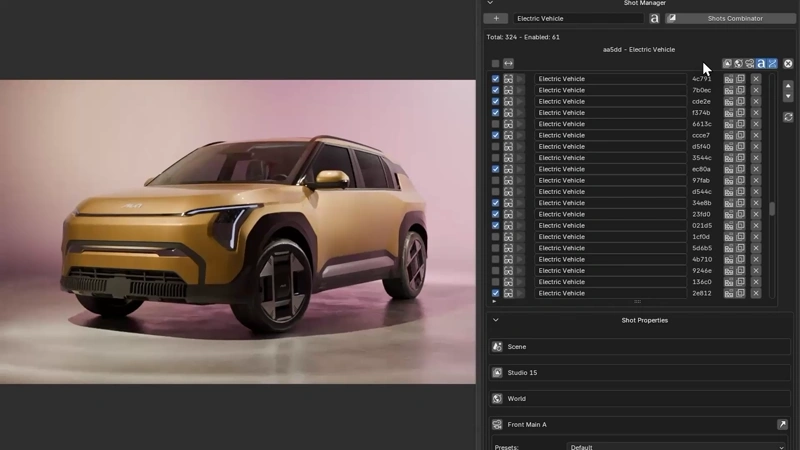Disable shot 2e812 checkbox
Image resolution: width=800 pixels, height=450 pixels.
495,293
